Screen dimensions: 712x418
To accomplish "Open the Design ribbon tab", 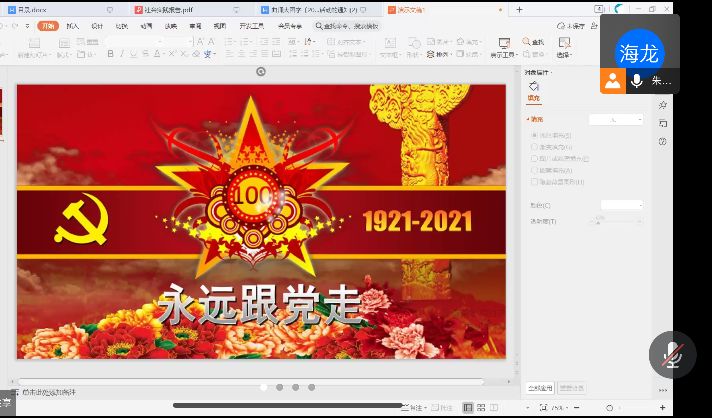I will [97, 26].
